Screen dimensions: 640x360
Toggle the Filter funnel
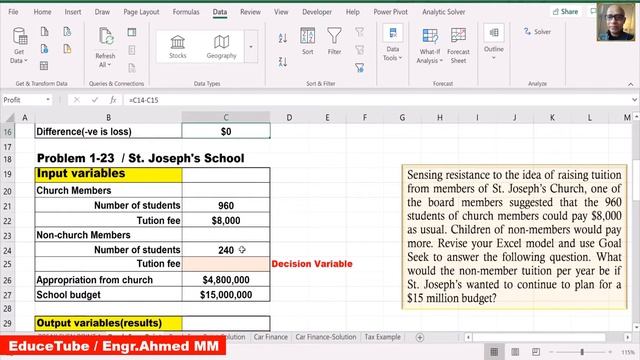point(334,41)
